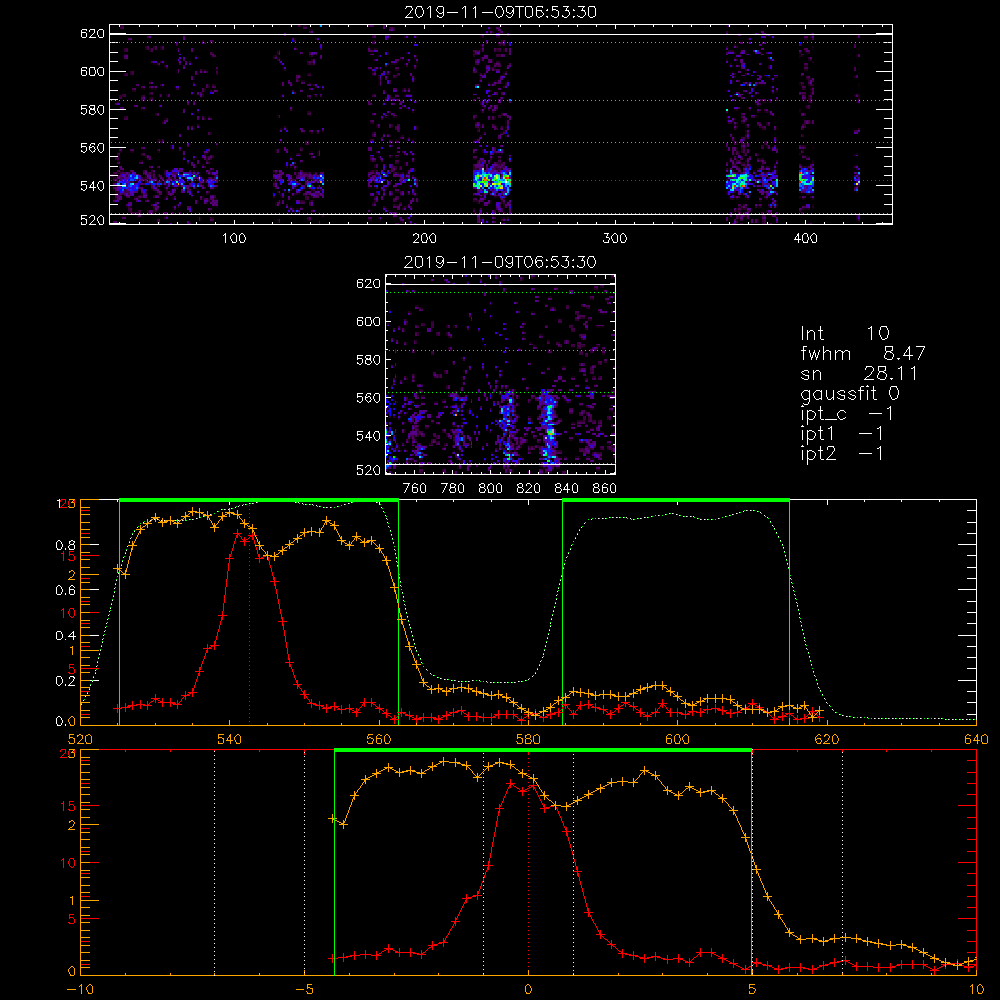
Task: Click the emission blob near x=400 in top spectrogram
Action: coord(806,180)
